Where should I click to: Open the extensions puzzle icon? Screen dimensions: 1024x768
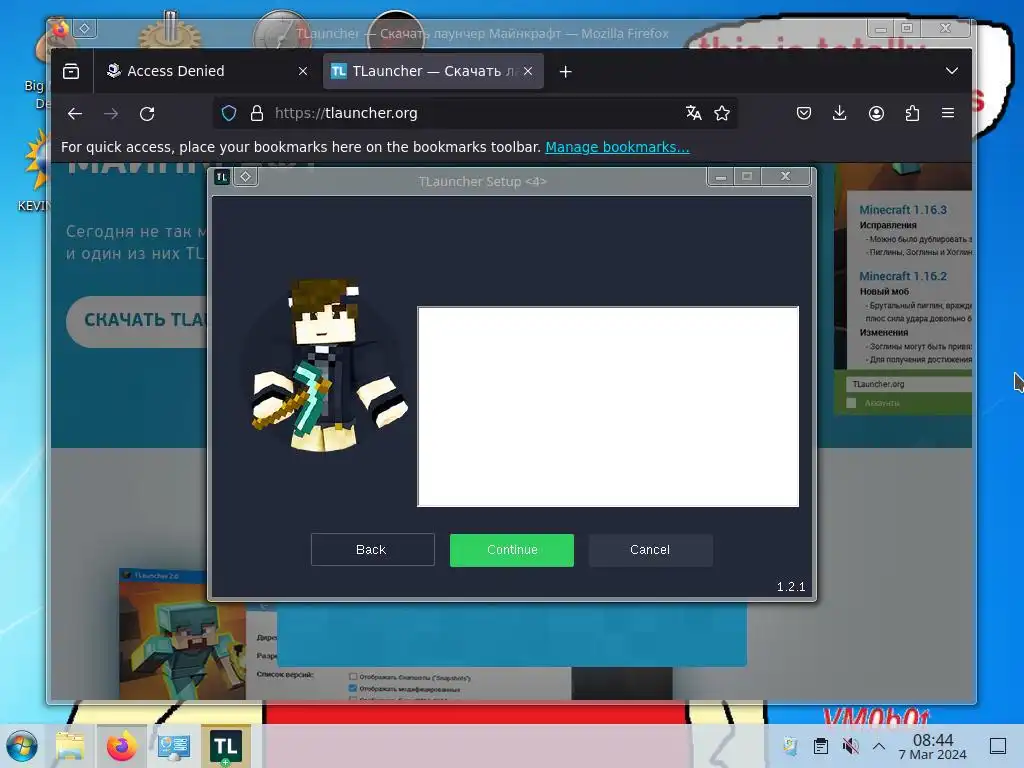912,114
